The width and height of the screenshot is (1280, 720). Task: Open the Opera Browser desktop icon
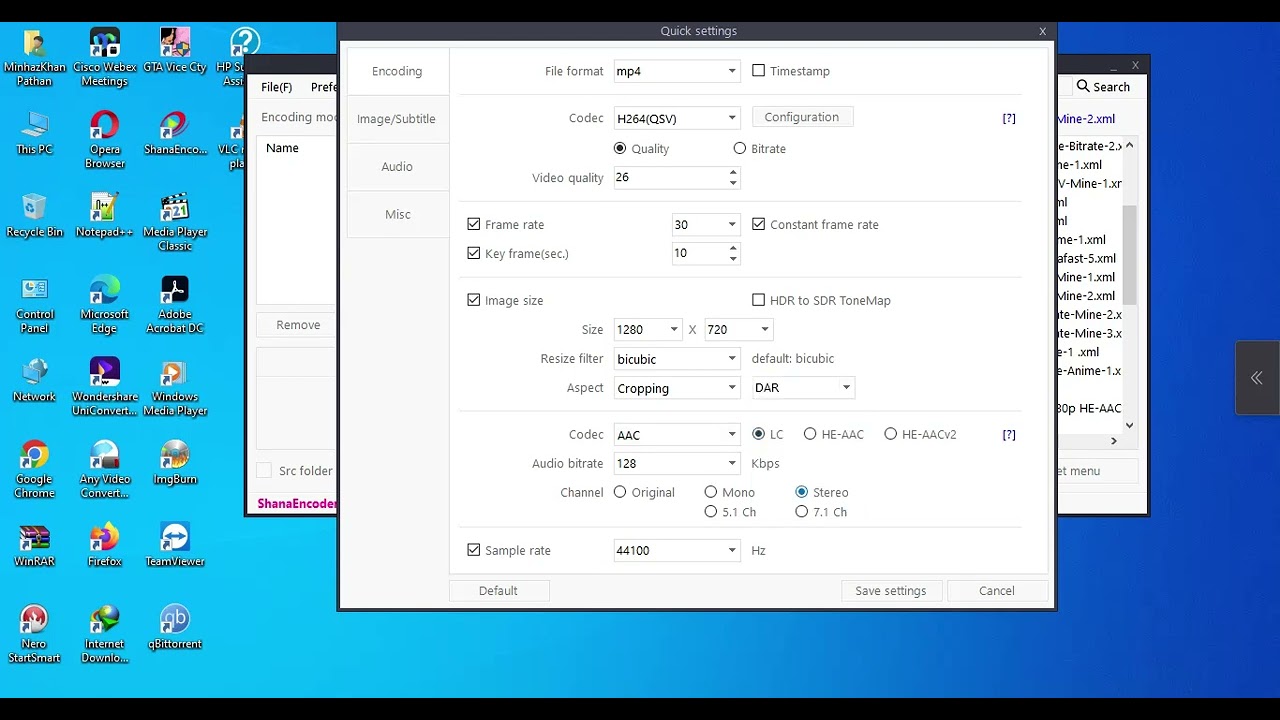click(x=104, y=139)
